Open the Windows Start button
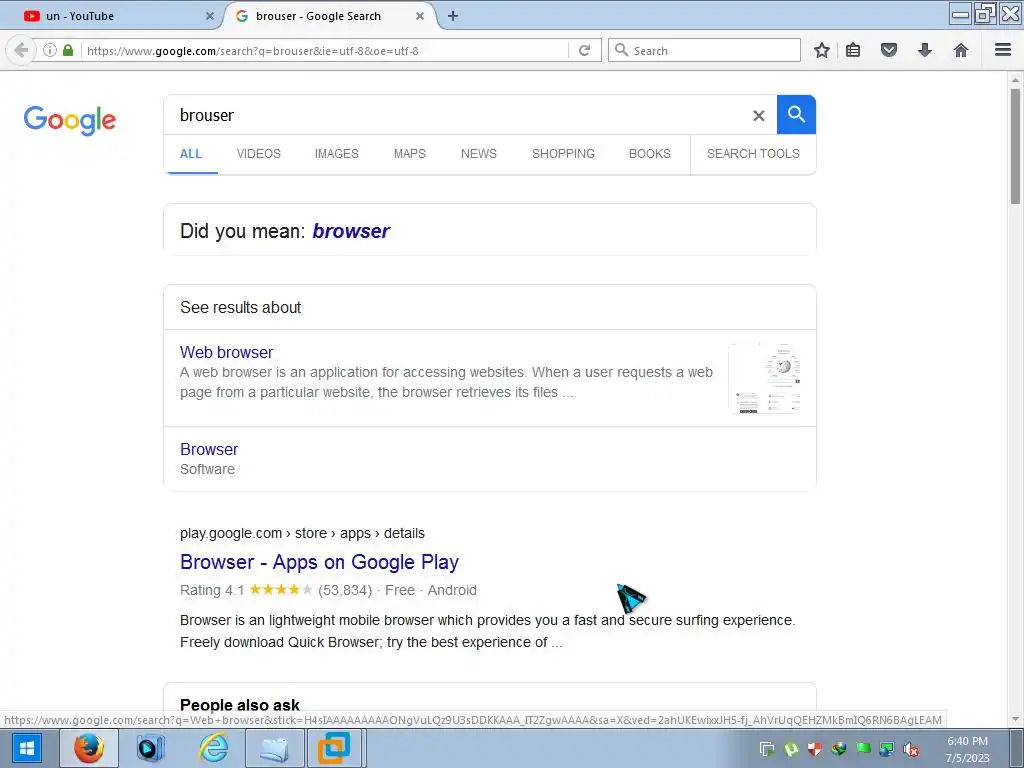The image size is (1024, 768). coord(27,748)
